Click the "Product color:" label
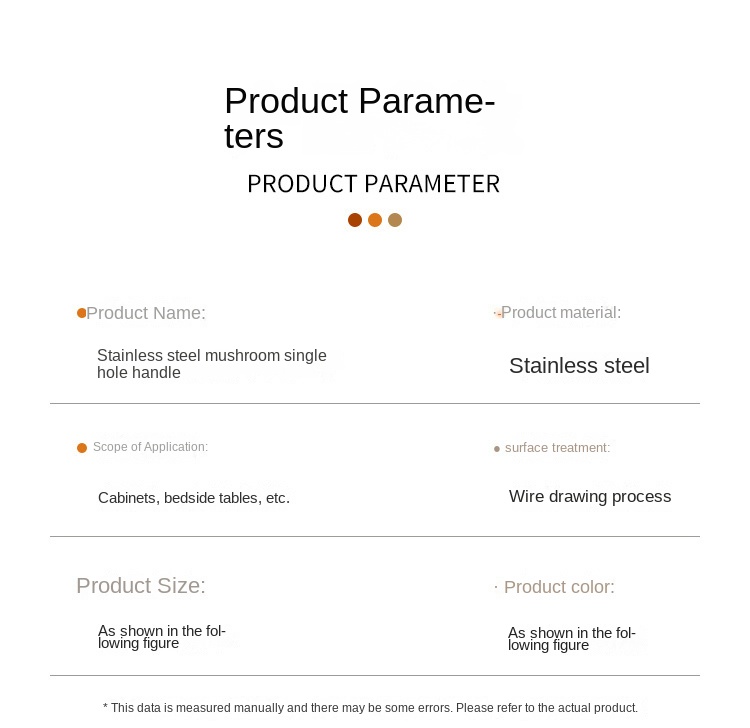The width and height of the screenshot is (750, 728). 559,587
